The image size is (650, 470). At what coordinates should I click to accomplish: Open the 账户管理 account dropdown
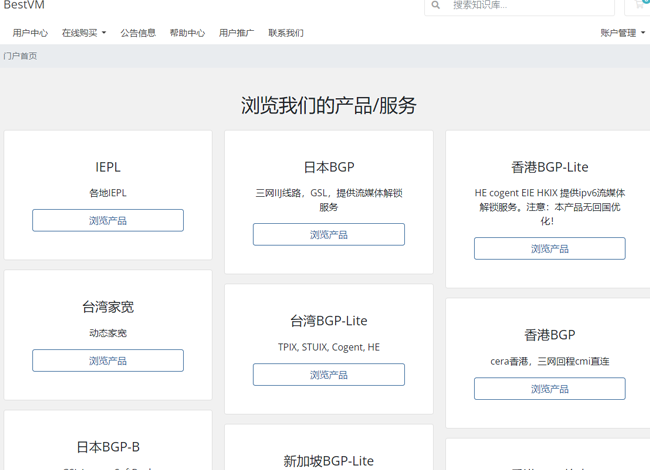pyautogui.click(x=622, y=33)
